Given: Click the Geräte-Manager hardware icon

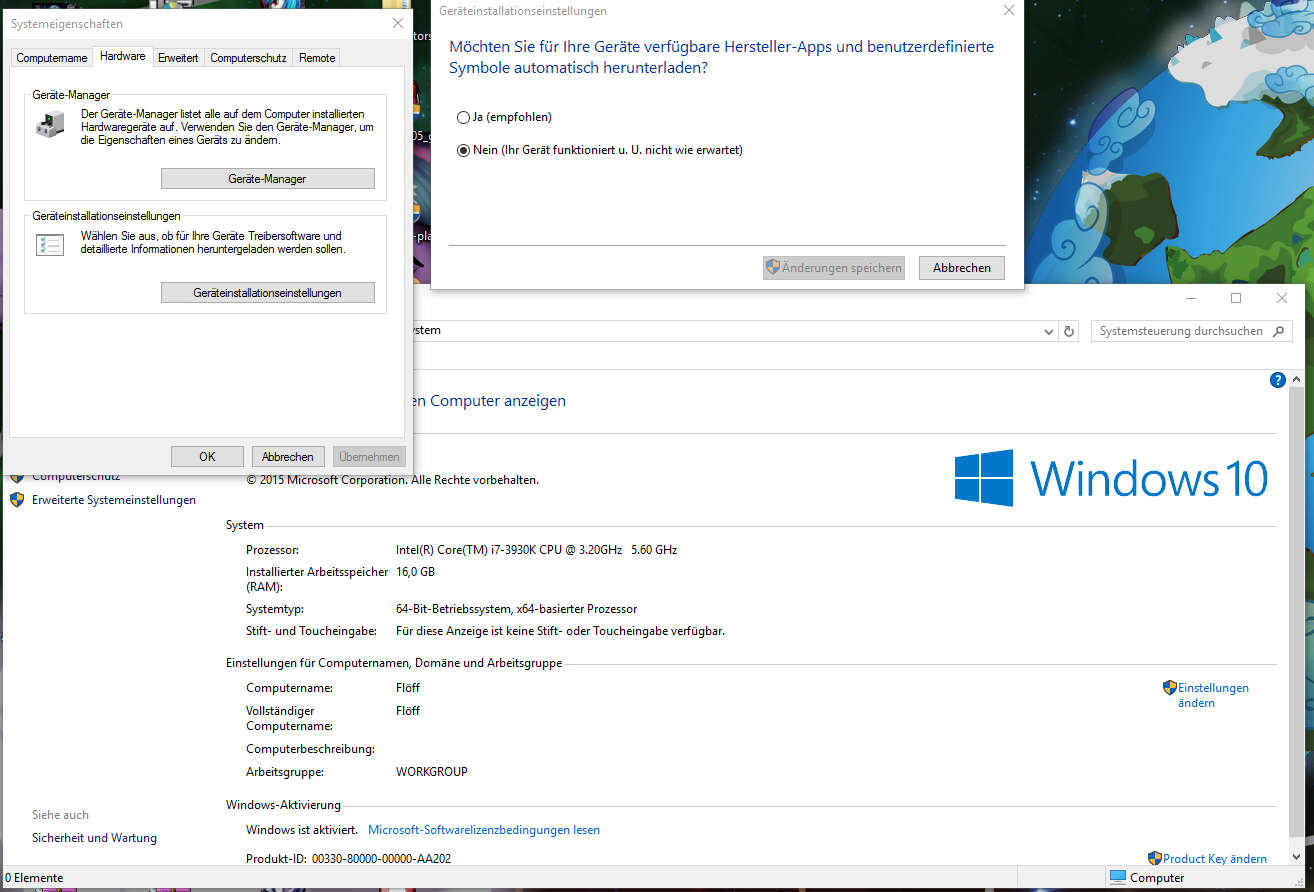Looking at the screenshot, I should click(48, 124).
